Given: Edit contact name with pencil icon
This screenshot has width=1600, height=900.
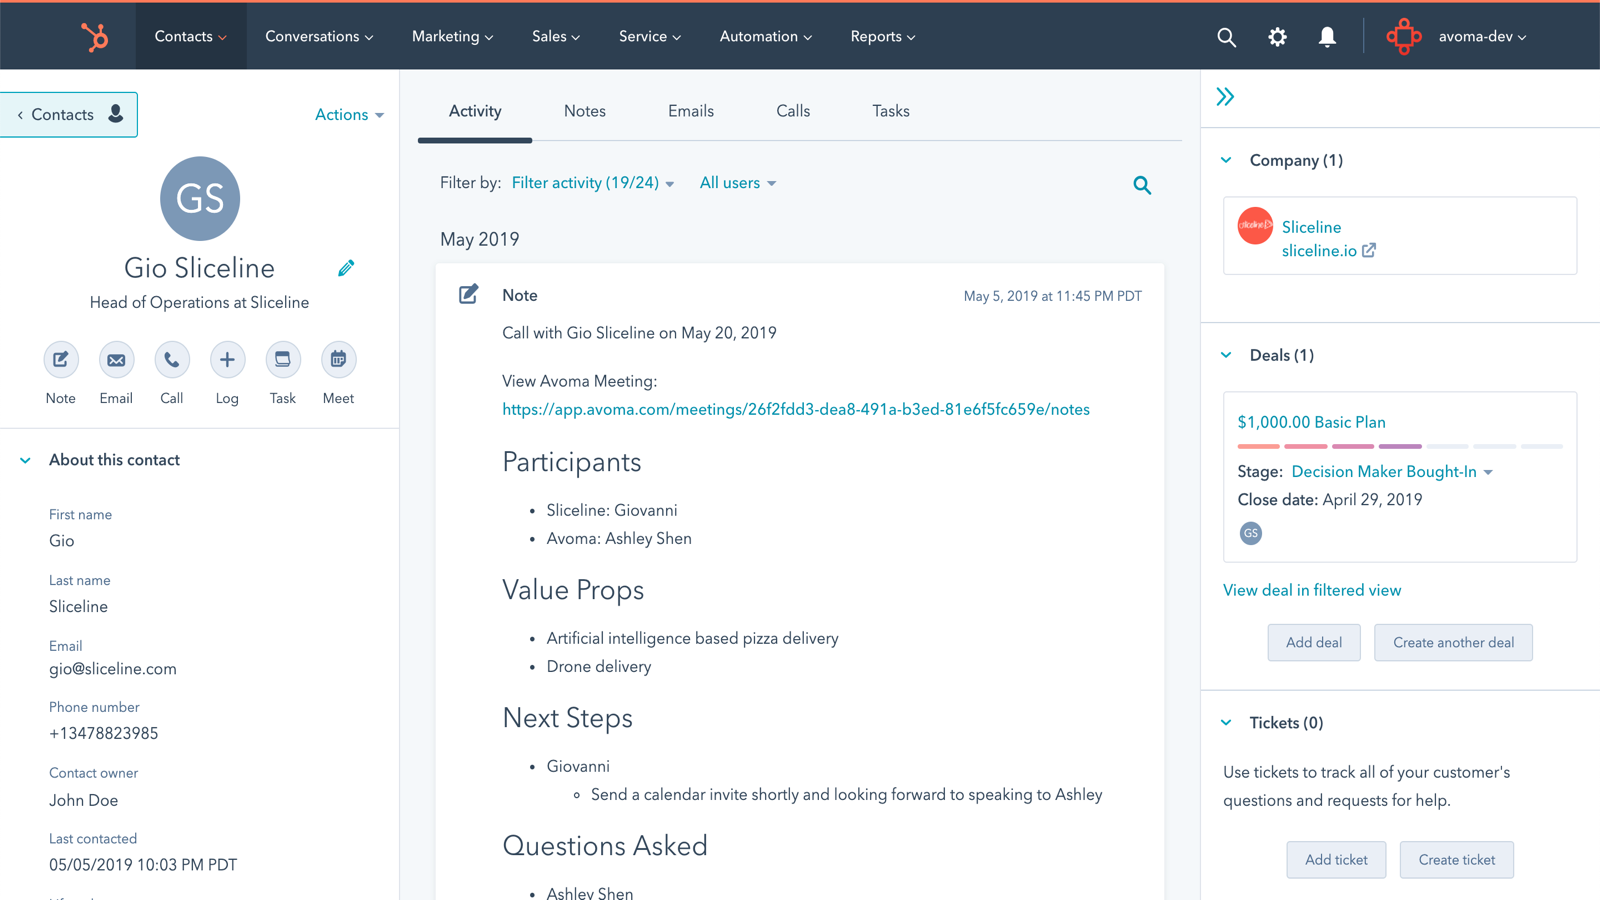Looking at the screenshot, I should pos(346,268).
